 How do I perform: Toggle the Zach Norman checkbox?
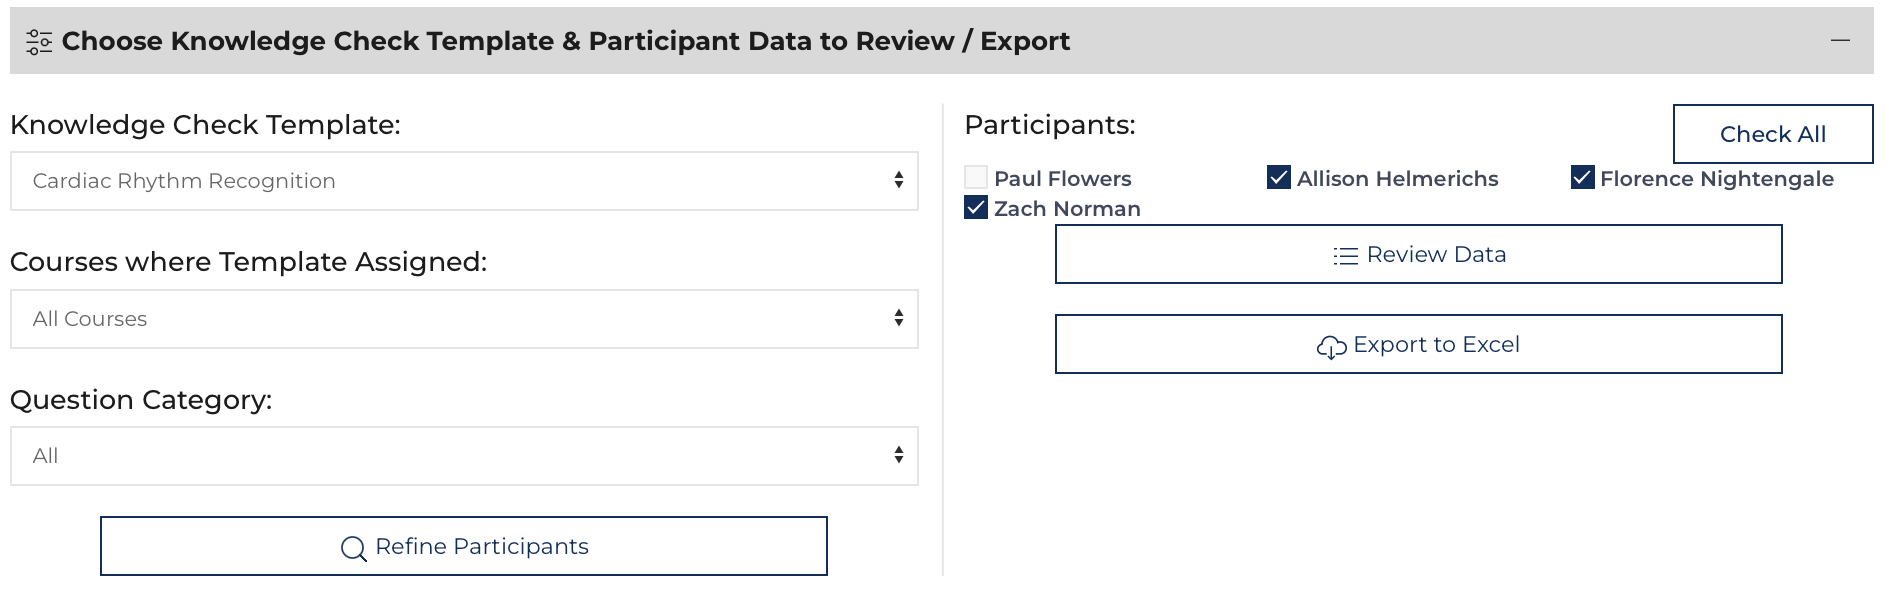point(976,208)
